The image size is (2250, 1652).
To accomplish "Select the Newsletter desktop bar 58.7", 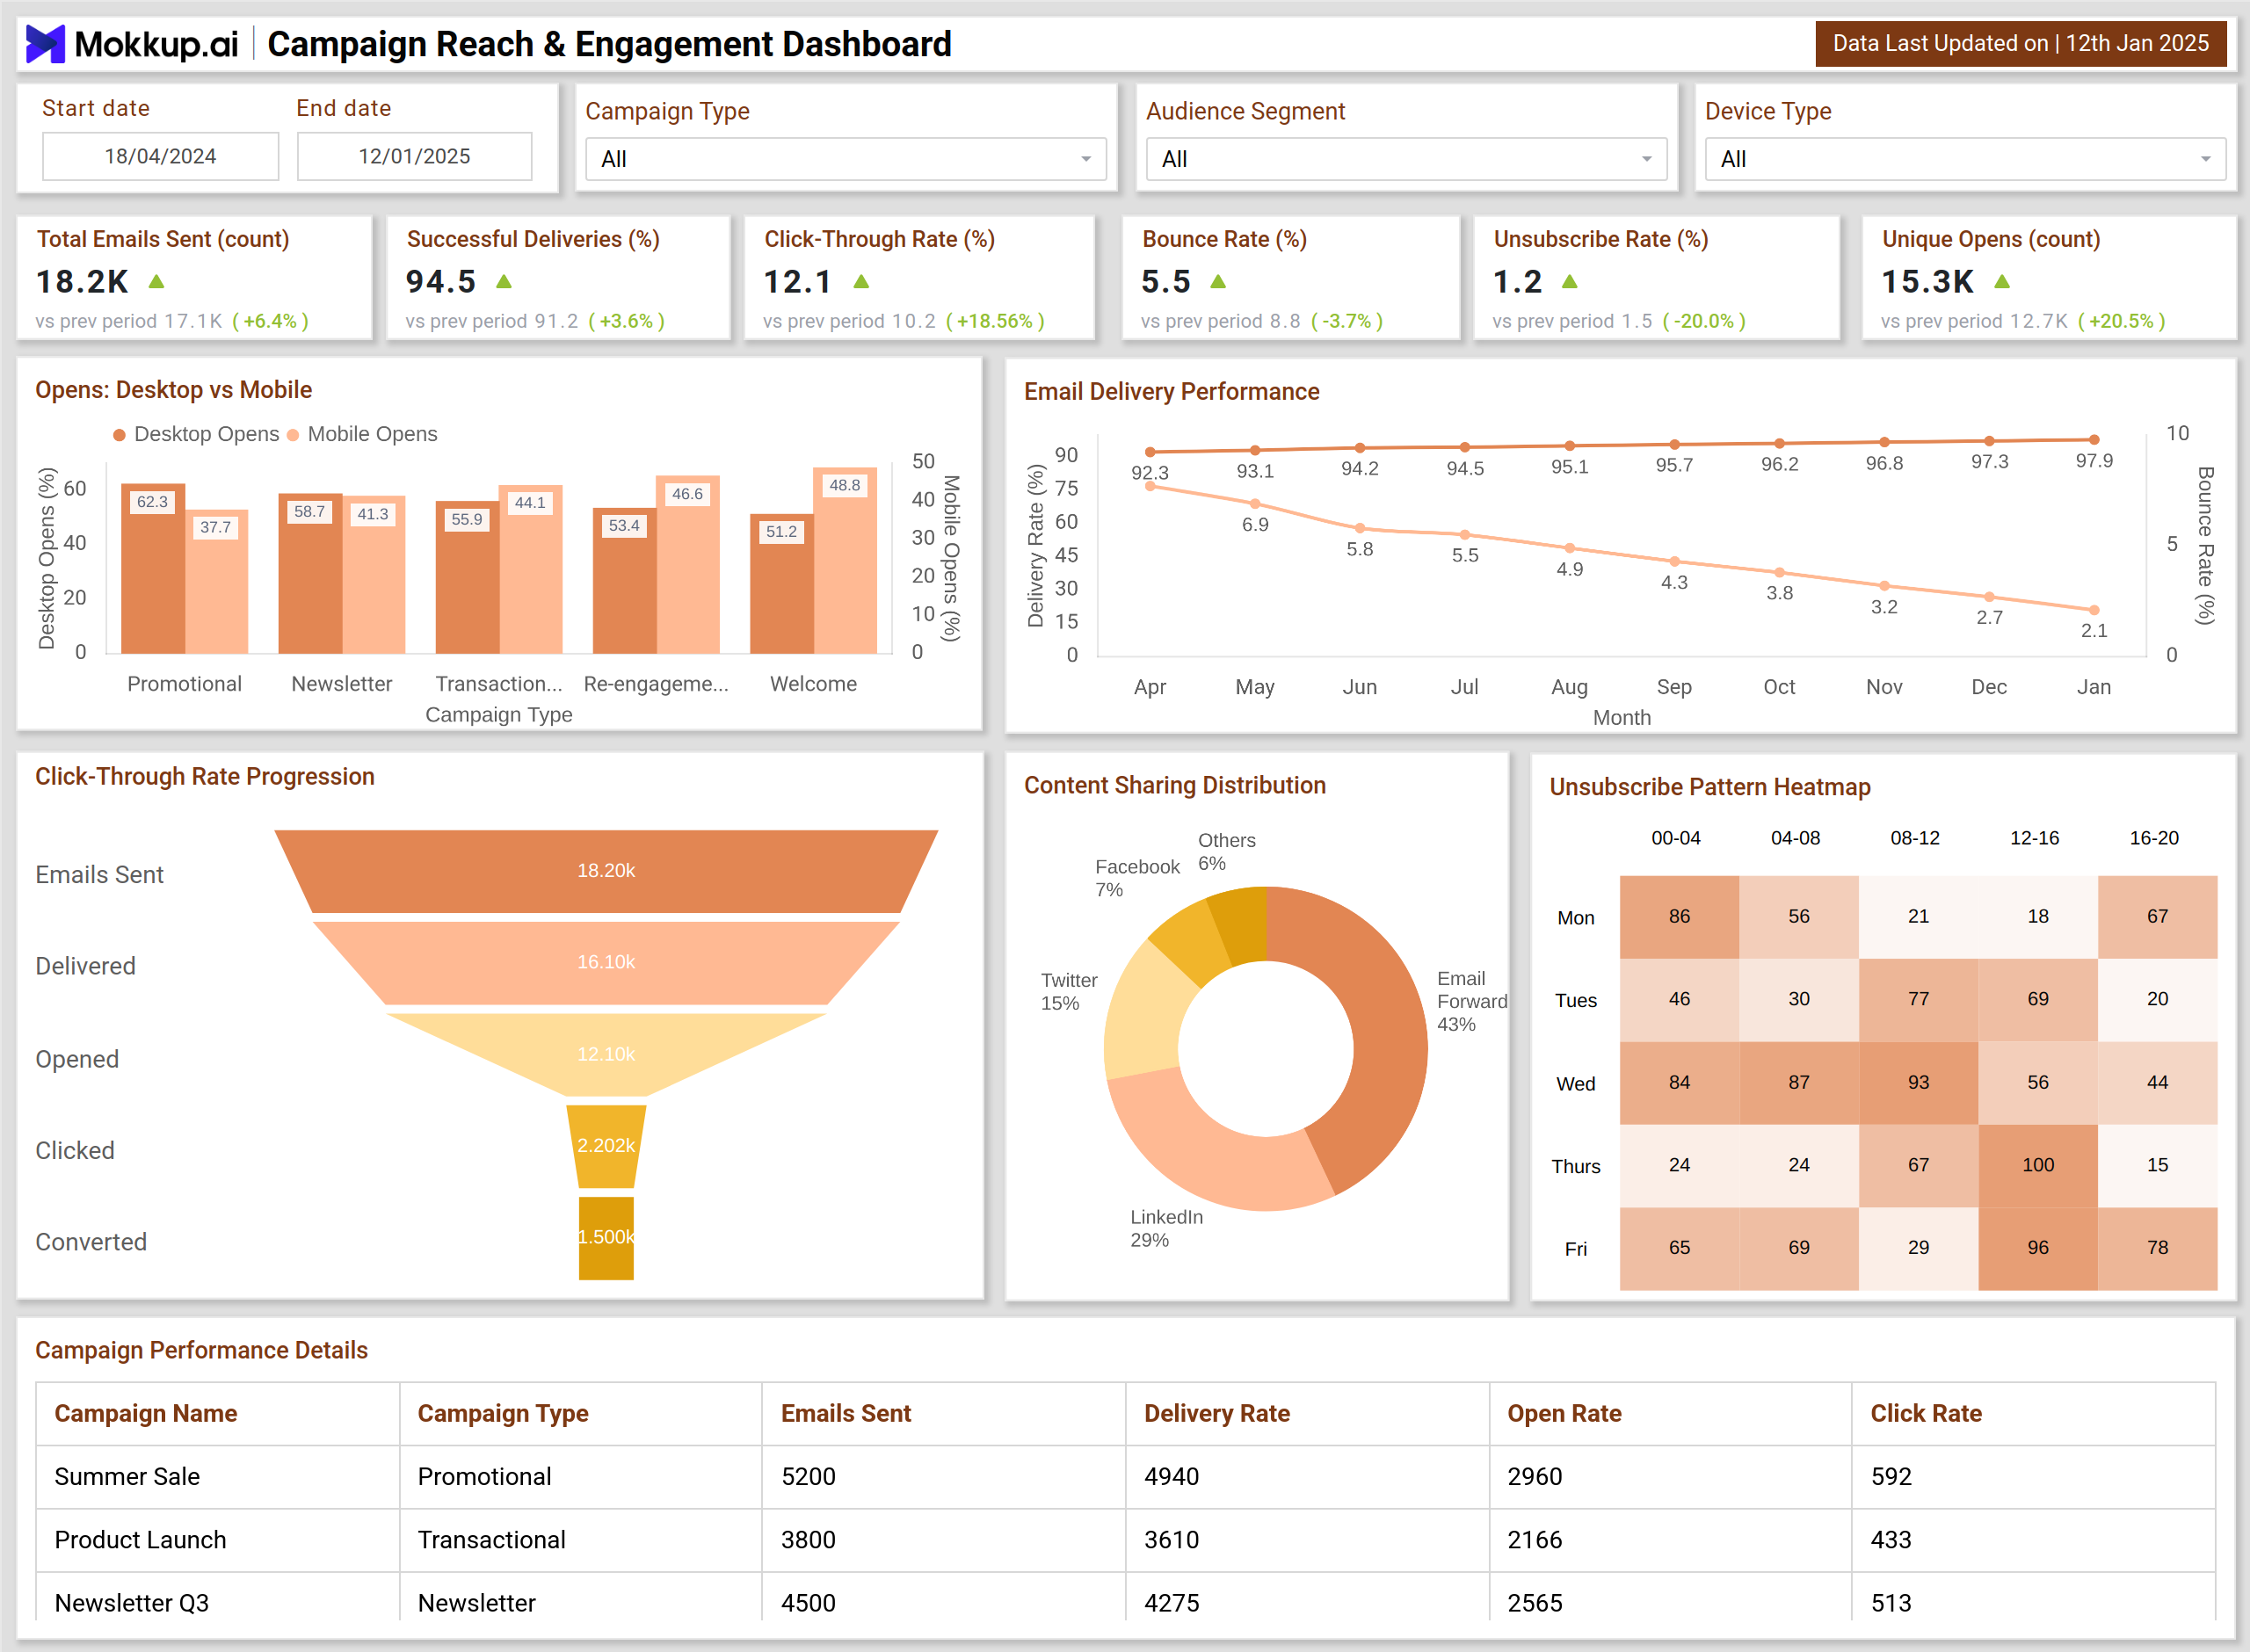I will (x=310, y=573).
